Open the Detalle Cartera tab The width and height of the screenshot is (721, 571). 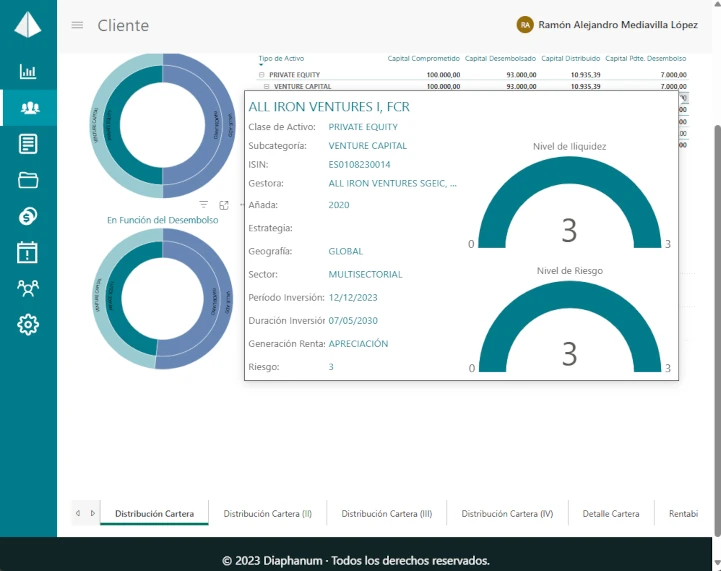tap(611, 514)
